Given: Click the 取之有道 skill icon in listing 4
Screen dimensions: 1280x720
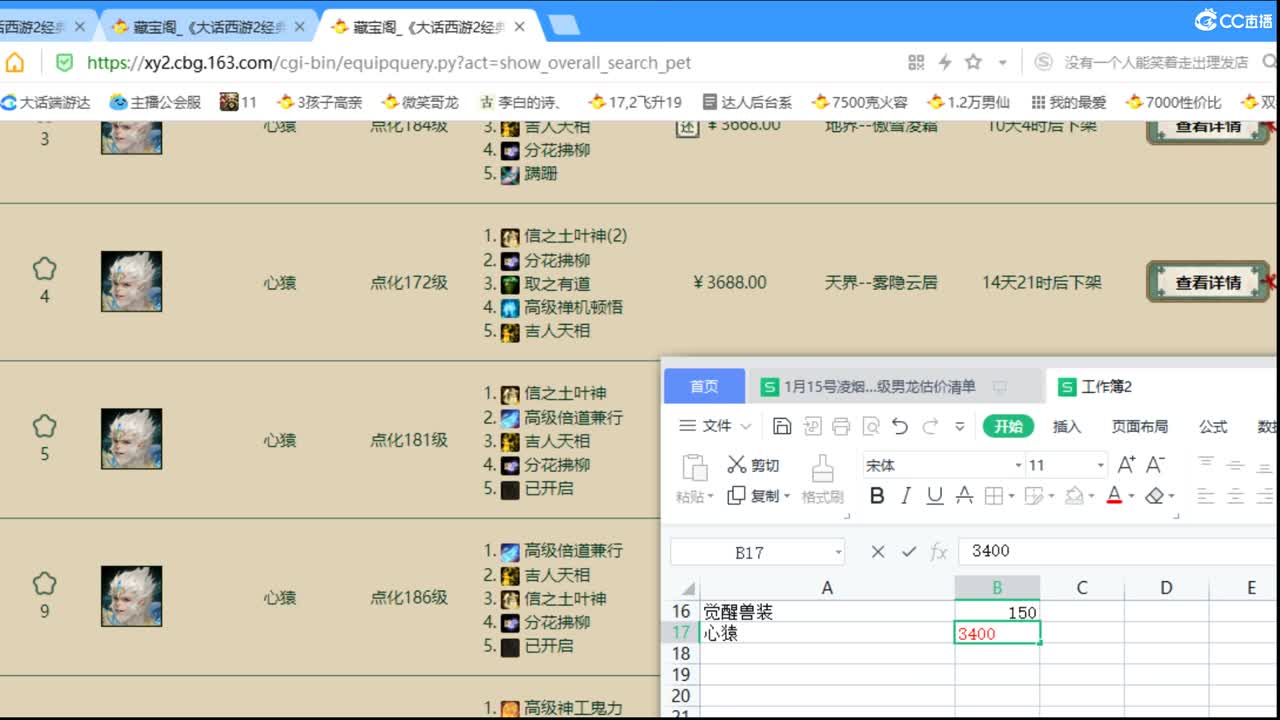Looking at the screenshot, I should (510, 284).
